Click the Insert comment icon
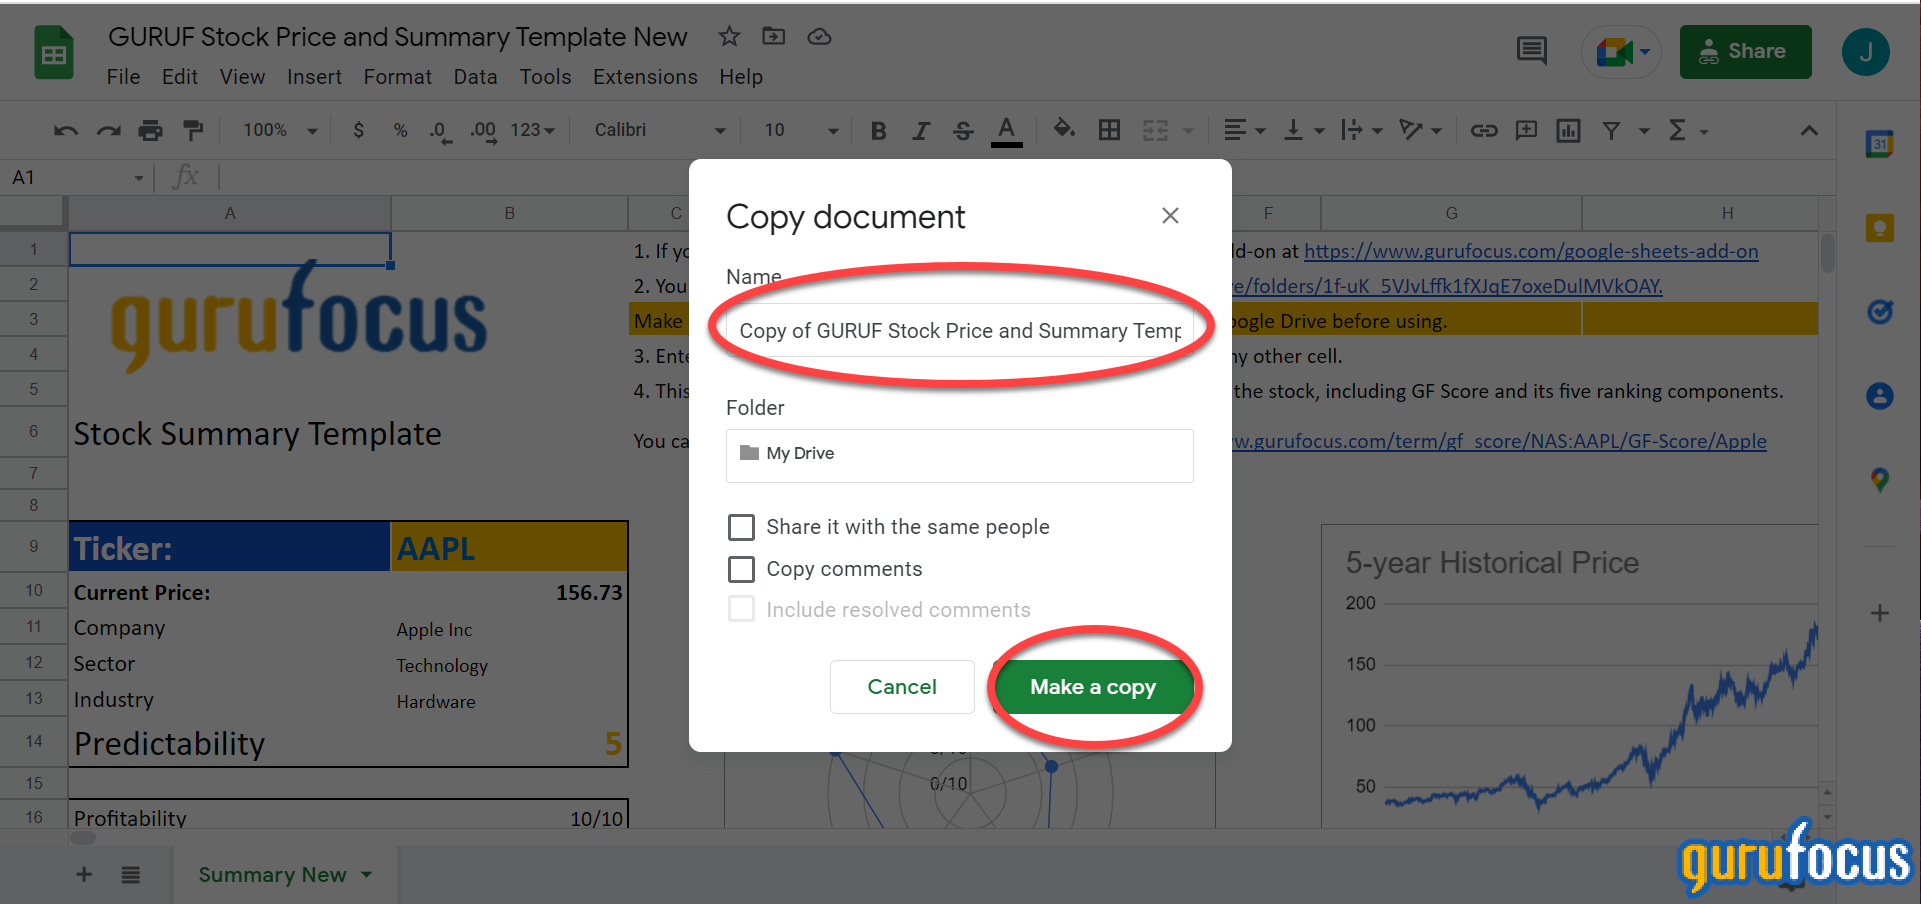This screenshot has height=904, width=1921. point(1526,130)
